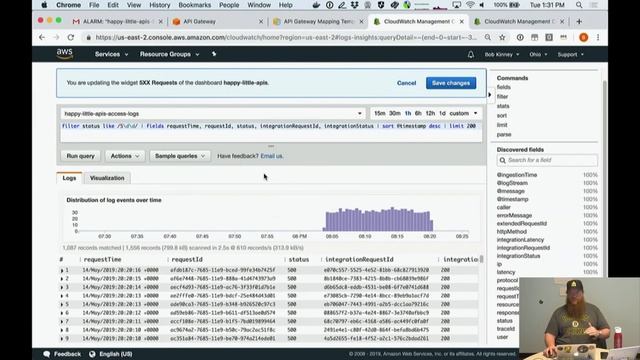Open the notifications bell in AWS header
The width and height of the screenshot is (640, 360).
pyautogui.click(x=471, y=54)
